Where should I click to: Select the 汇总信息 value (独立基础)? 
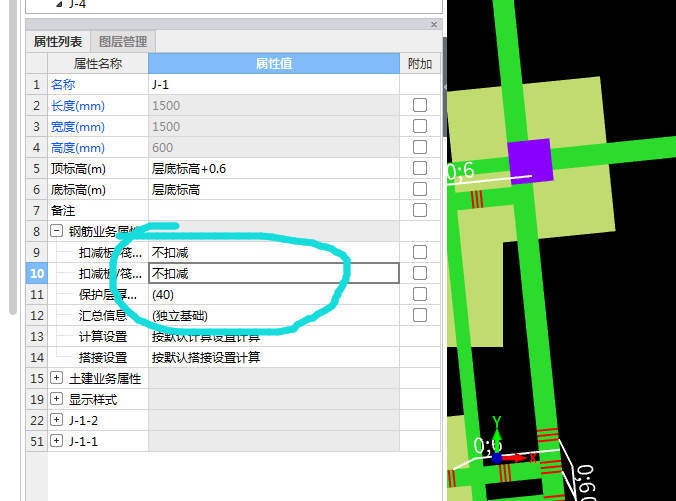tap(274, 316)
